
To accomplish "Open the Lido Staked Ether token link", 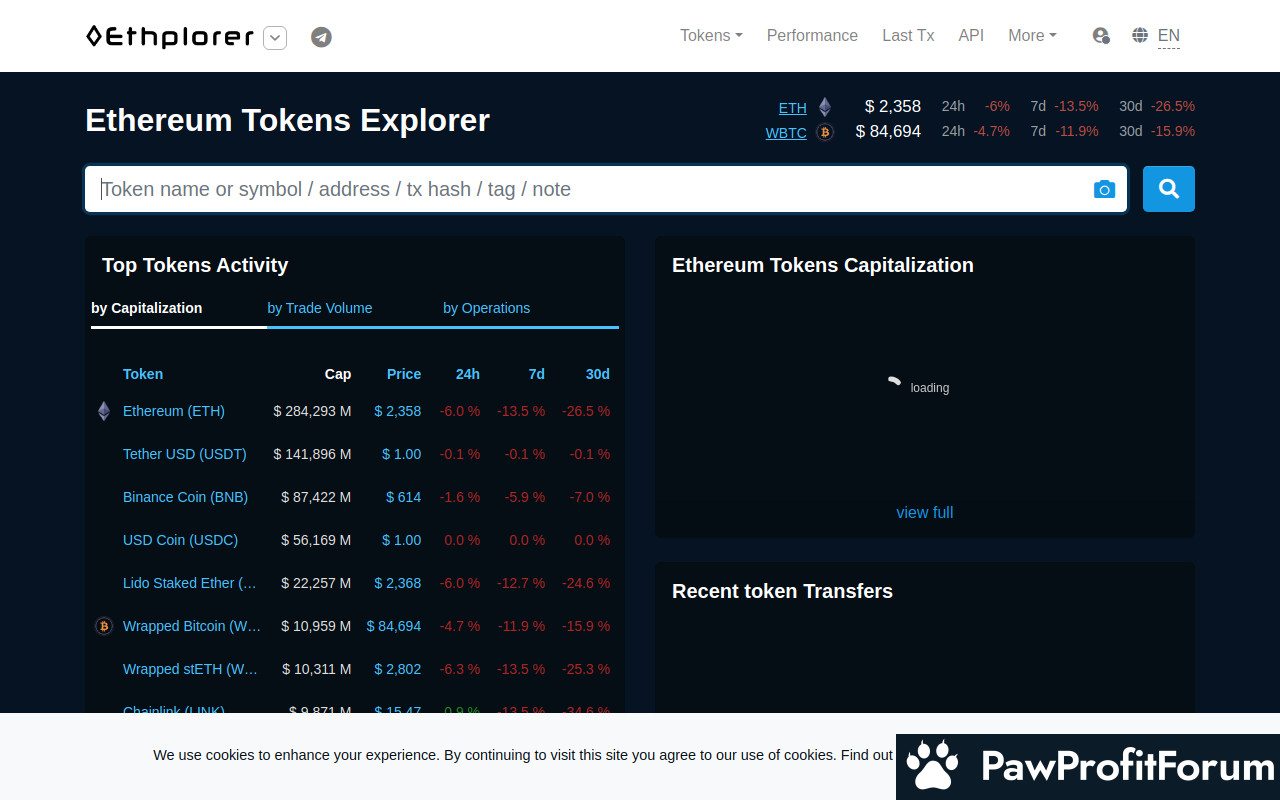I will (x=190, y=583).
